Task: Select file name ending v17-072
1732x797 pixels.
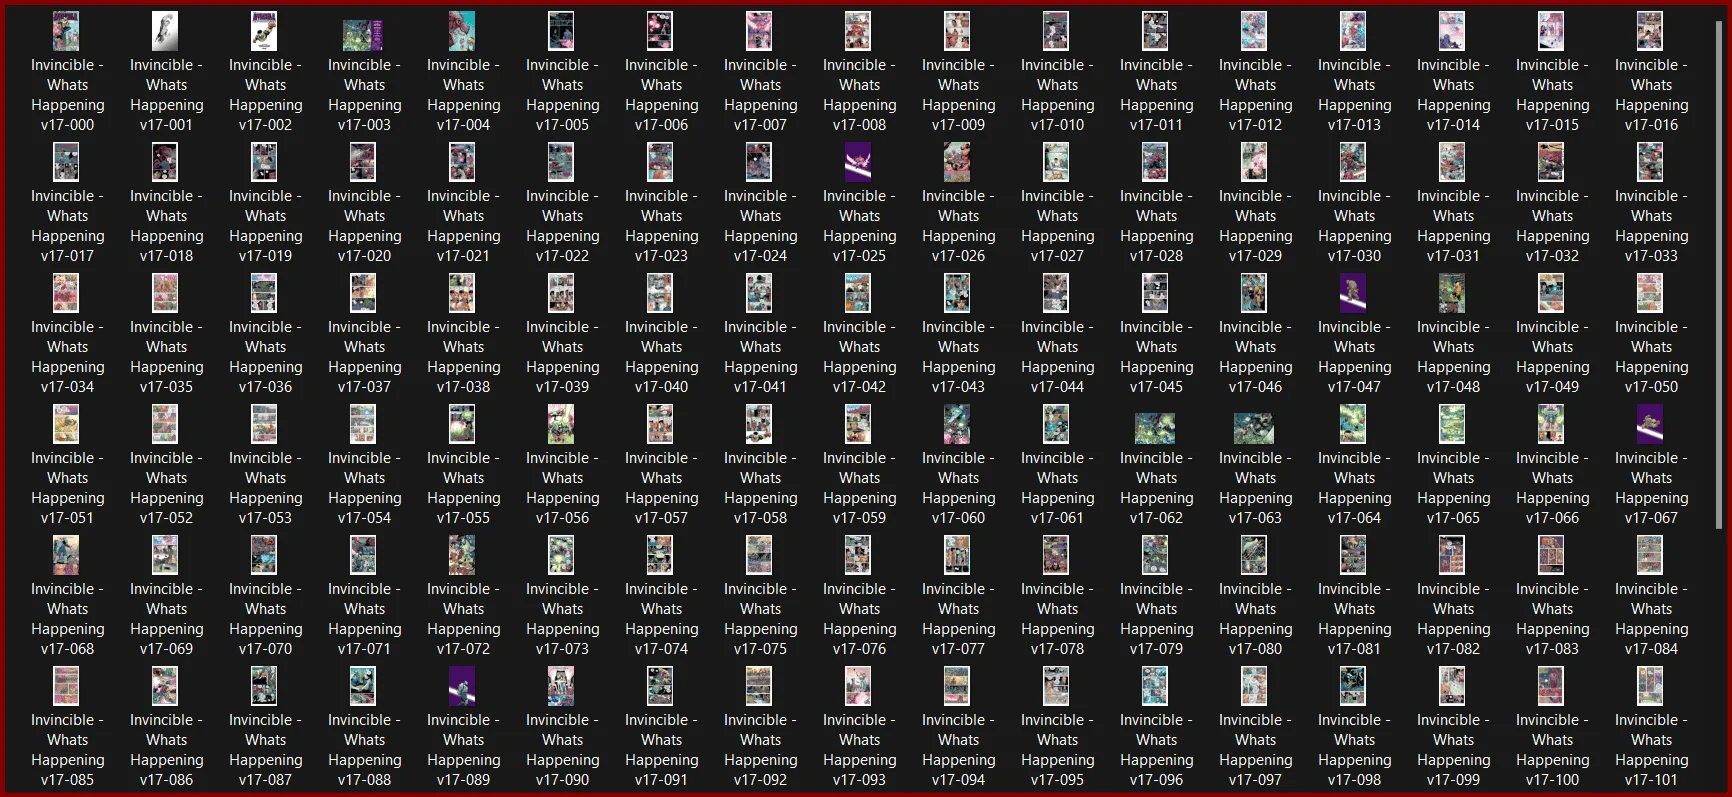Action: click(464, 619)
